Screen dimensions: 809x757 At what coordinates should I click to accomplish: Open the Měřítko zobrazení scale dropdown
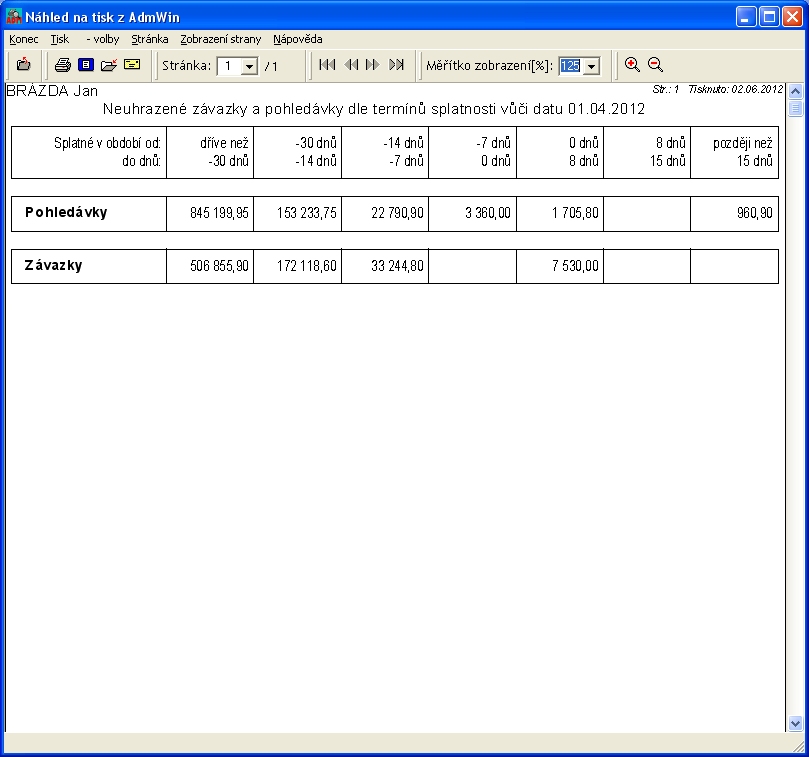coord(592,66)
